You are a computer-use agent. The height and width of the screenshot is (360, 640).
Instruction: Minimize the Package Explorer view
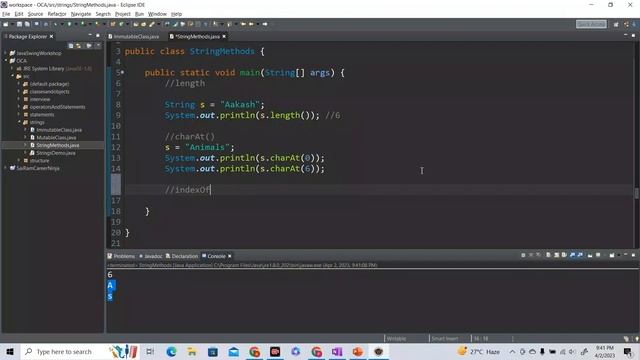pyautogui.click(x=90, y=36)
